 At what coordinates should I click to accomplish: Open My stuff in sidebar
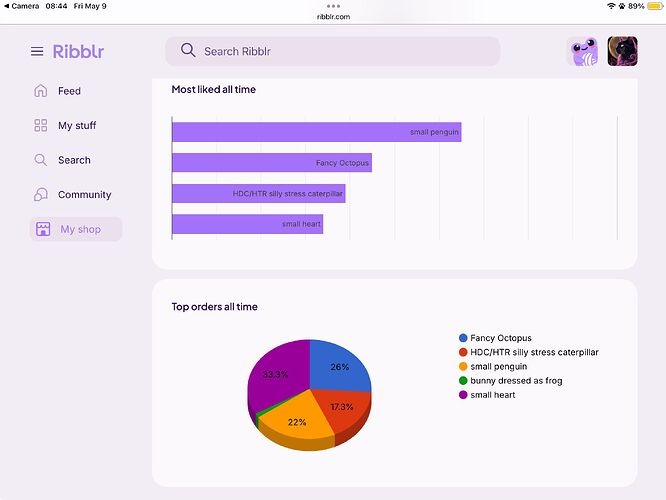77,126
